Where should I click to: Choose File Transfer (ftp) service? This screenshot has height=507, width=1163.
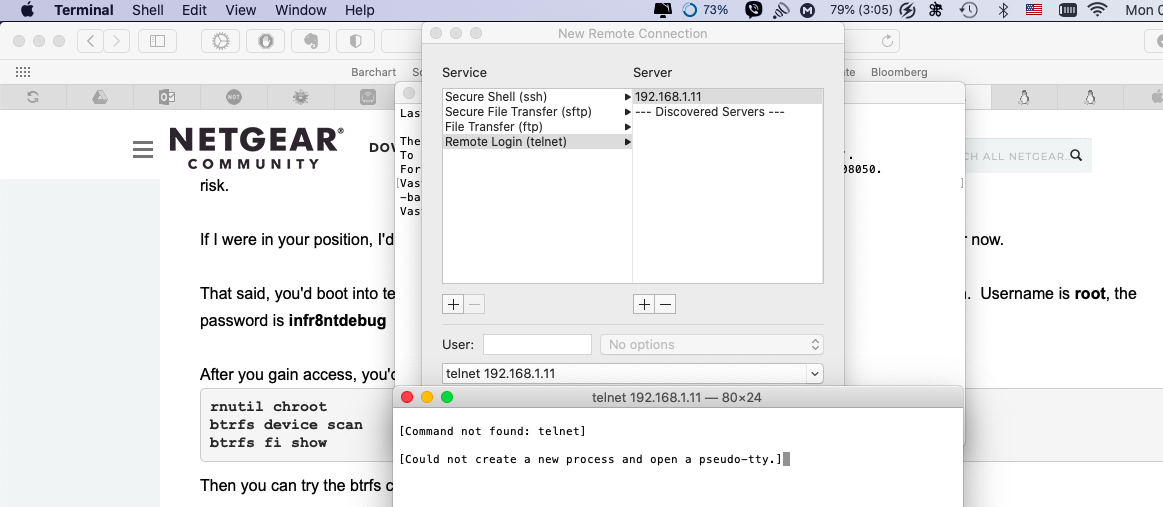pos(493,127)
